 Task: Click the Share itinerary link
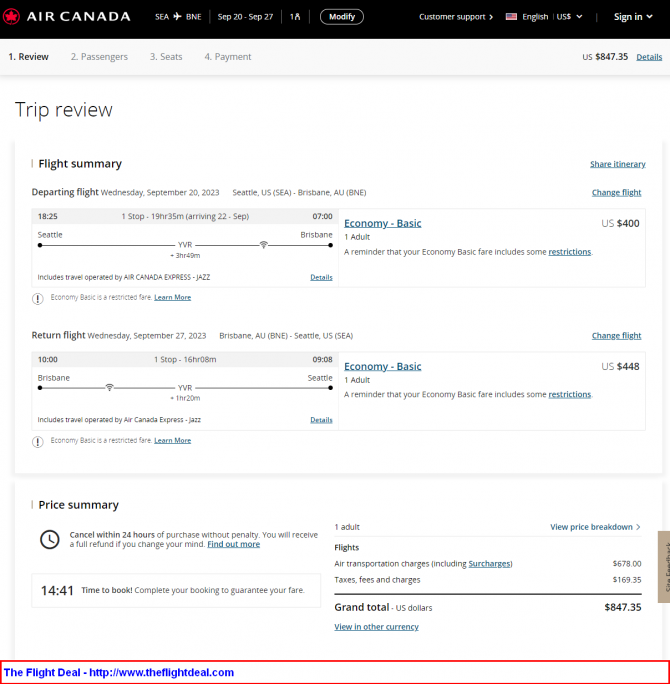(618, 164)
